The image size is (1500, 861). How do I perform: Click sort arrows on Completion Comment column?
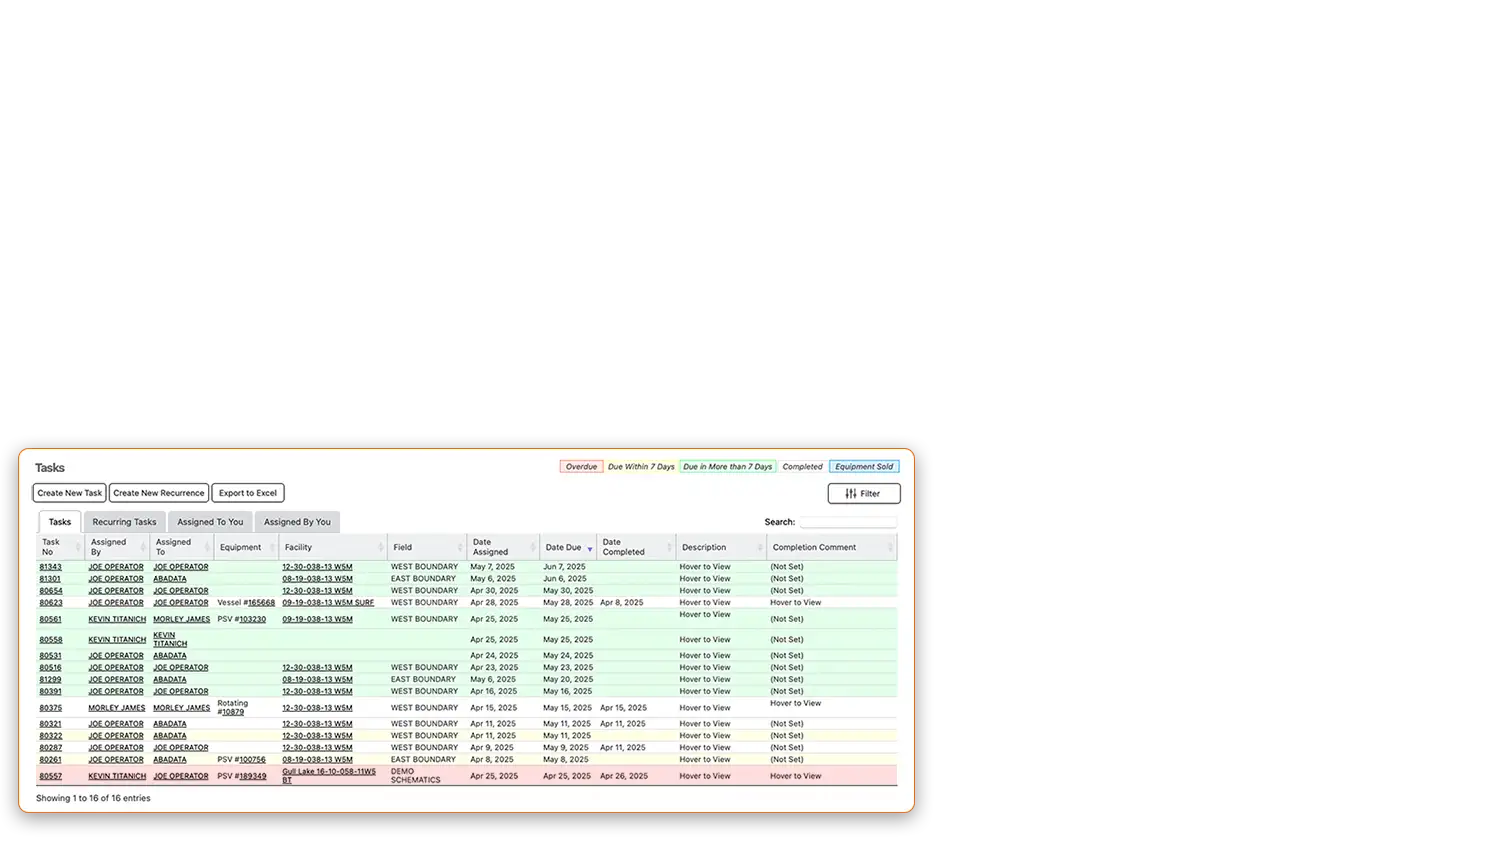[x=890, y=547]
